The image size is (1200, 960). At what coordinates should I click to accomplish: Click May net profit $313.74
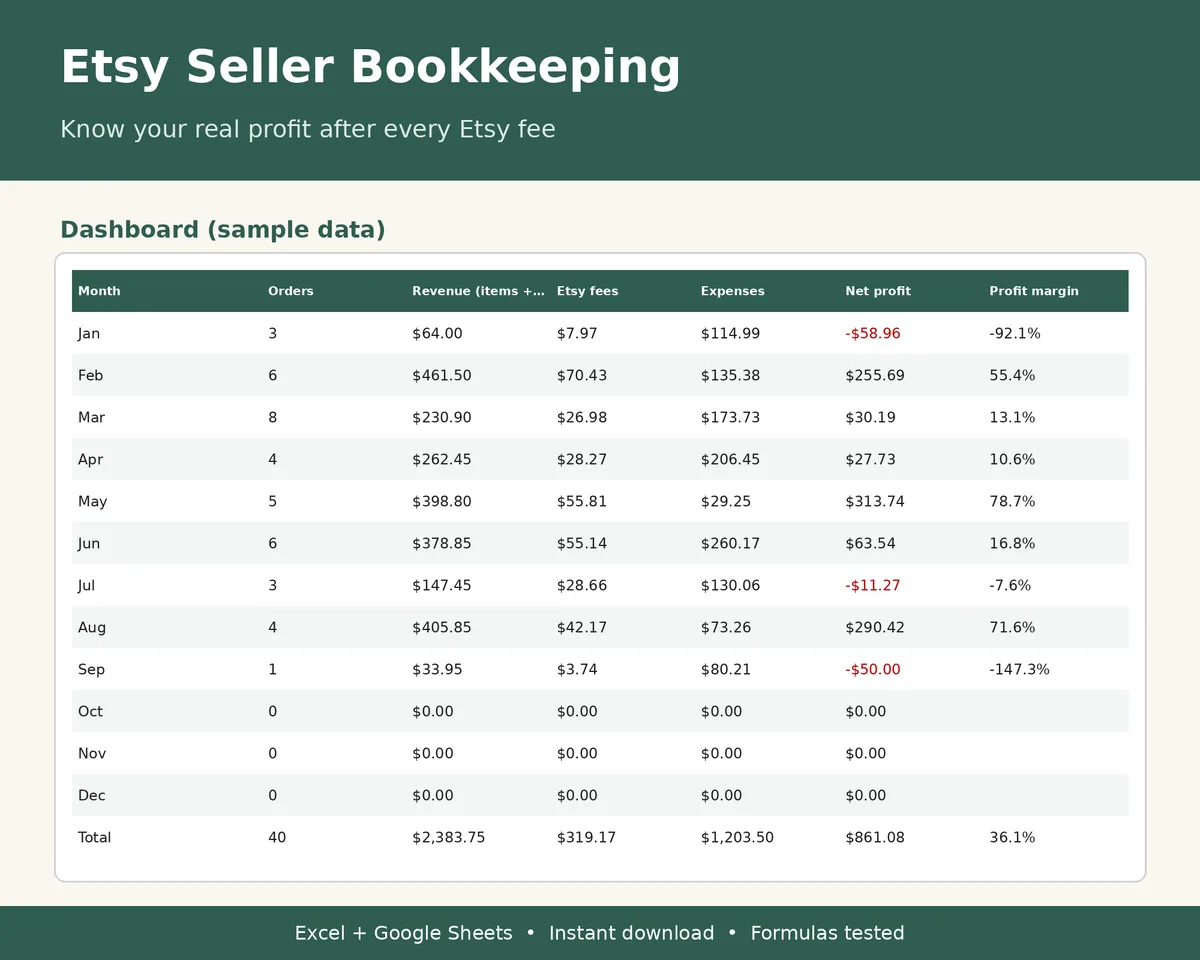pos(874,502)
